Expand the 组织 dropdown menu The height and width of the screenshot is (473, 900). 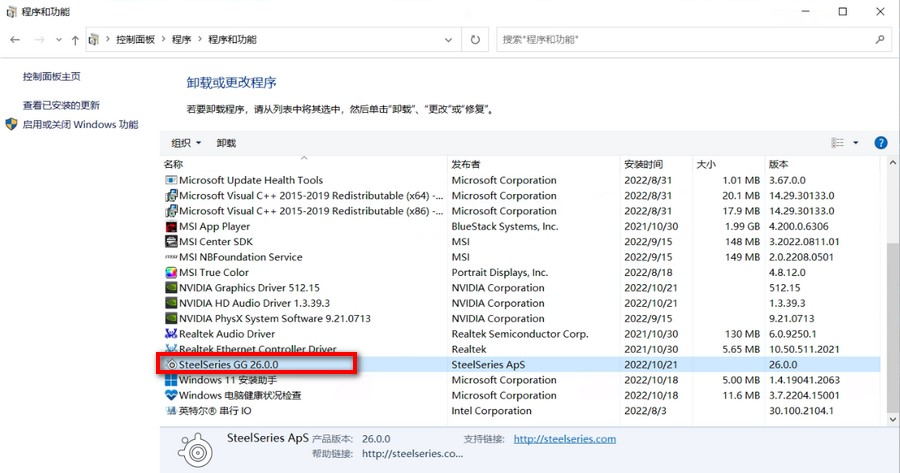(186, 143)
